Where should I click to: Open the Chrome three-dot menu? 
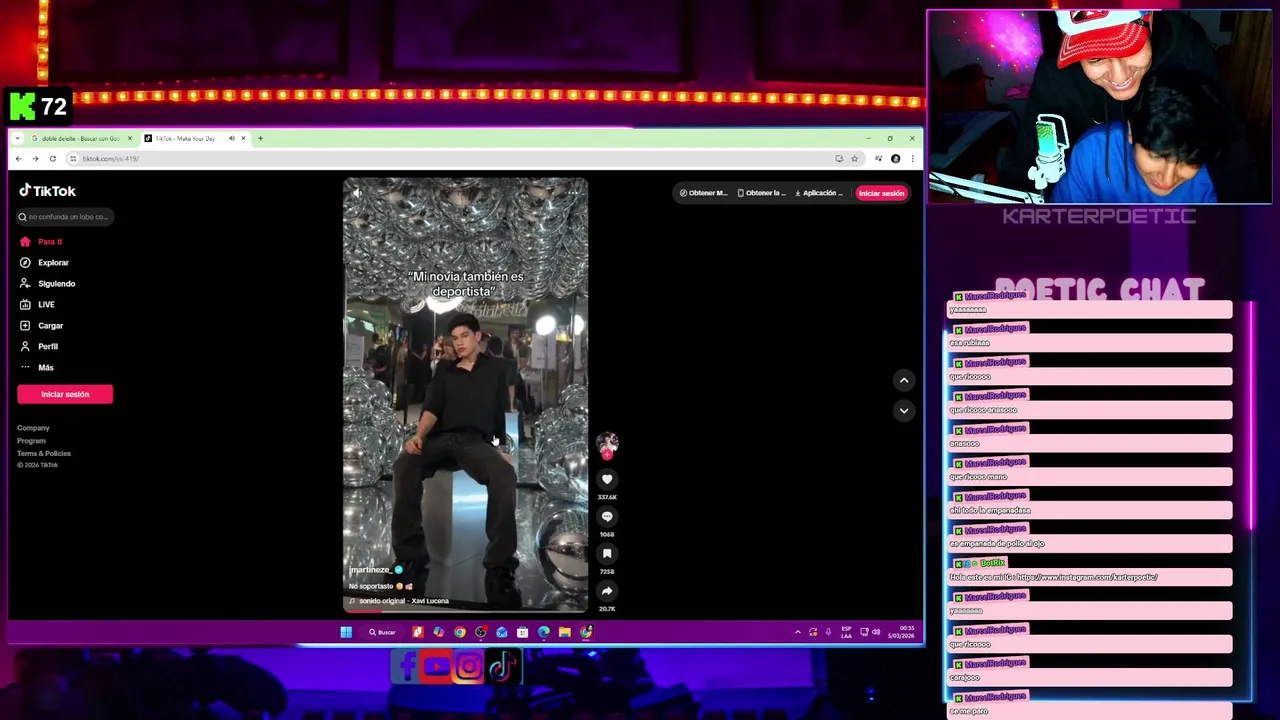click(912, 158)
